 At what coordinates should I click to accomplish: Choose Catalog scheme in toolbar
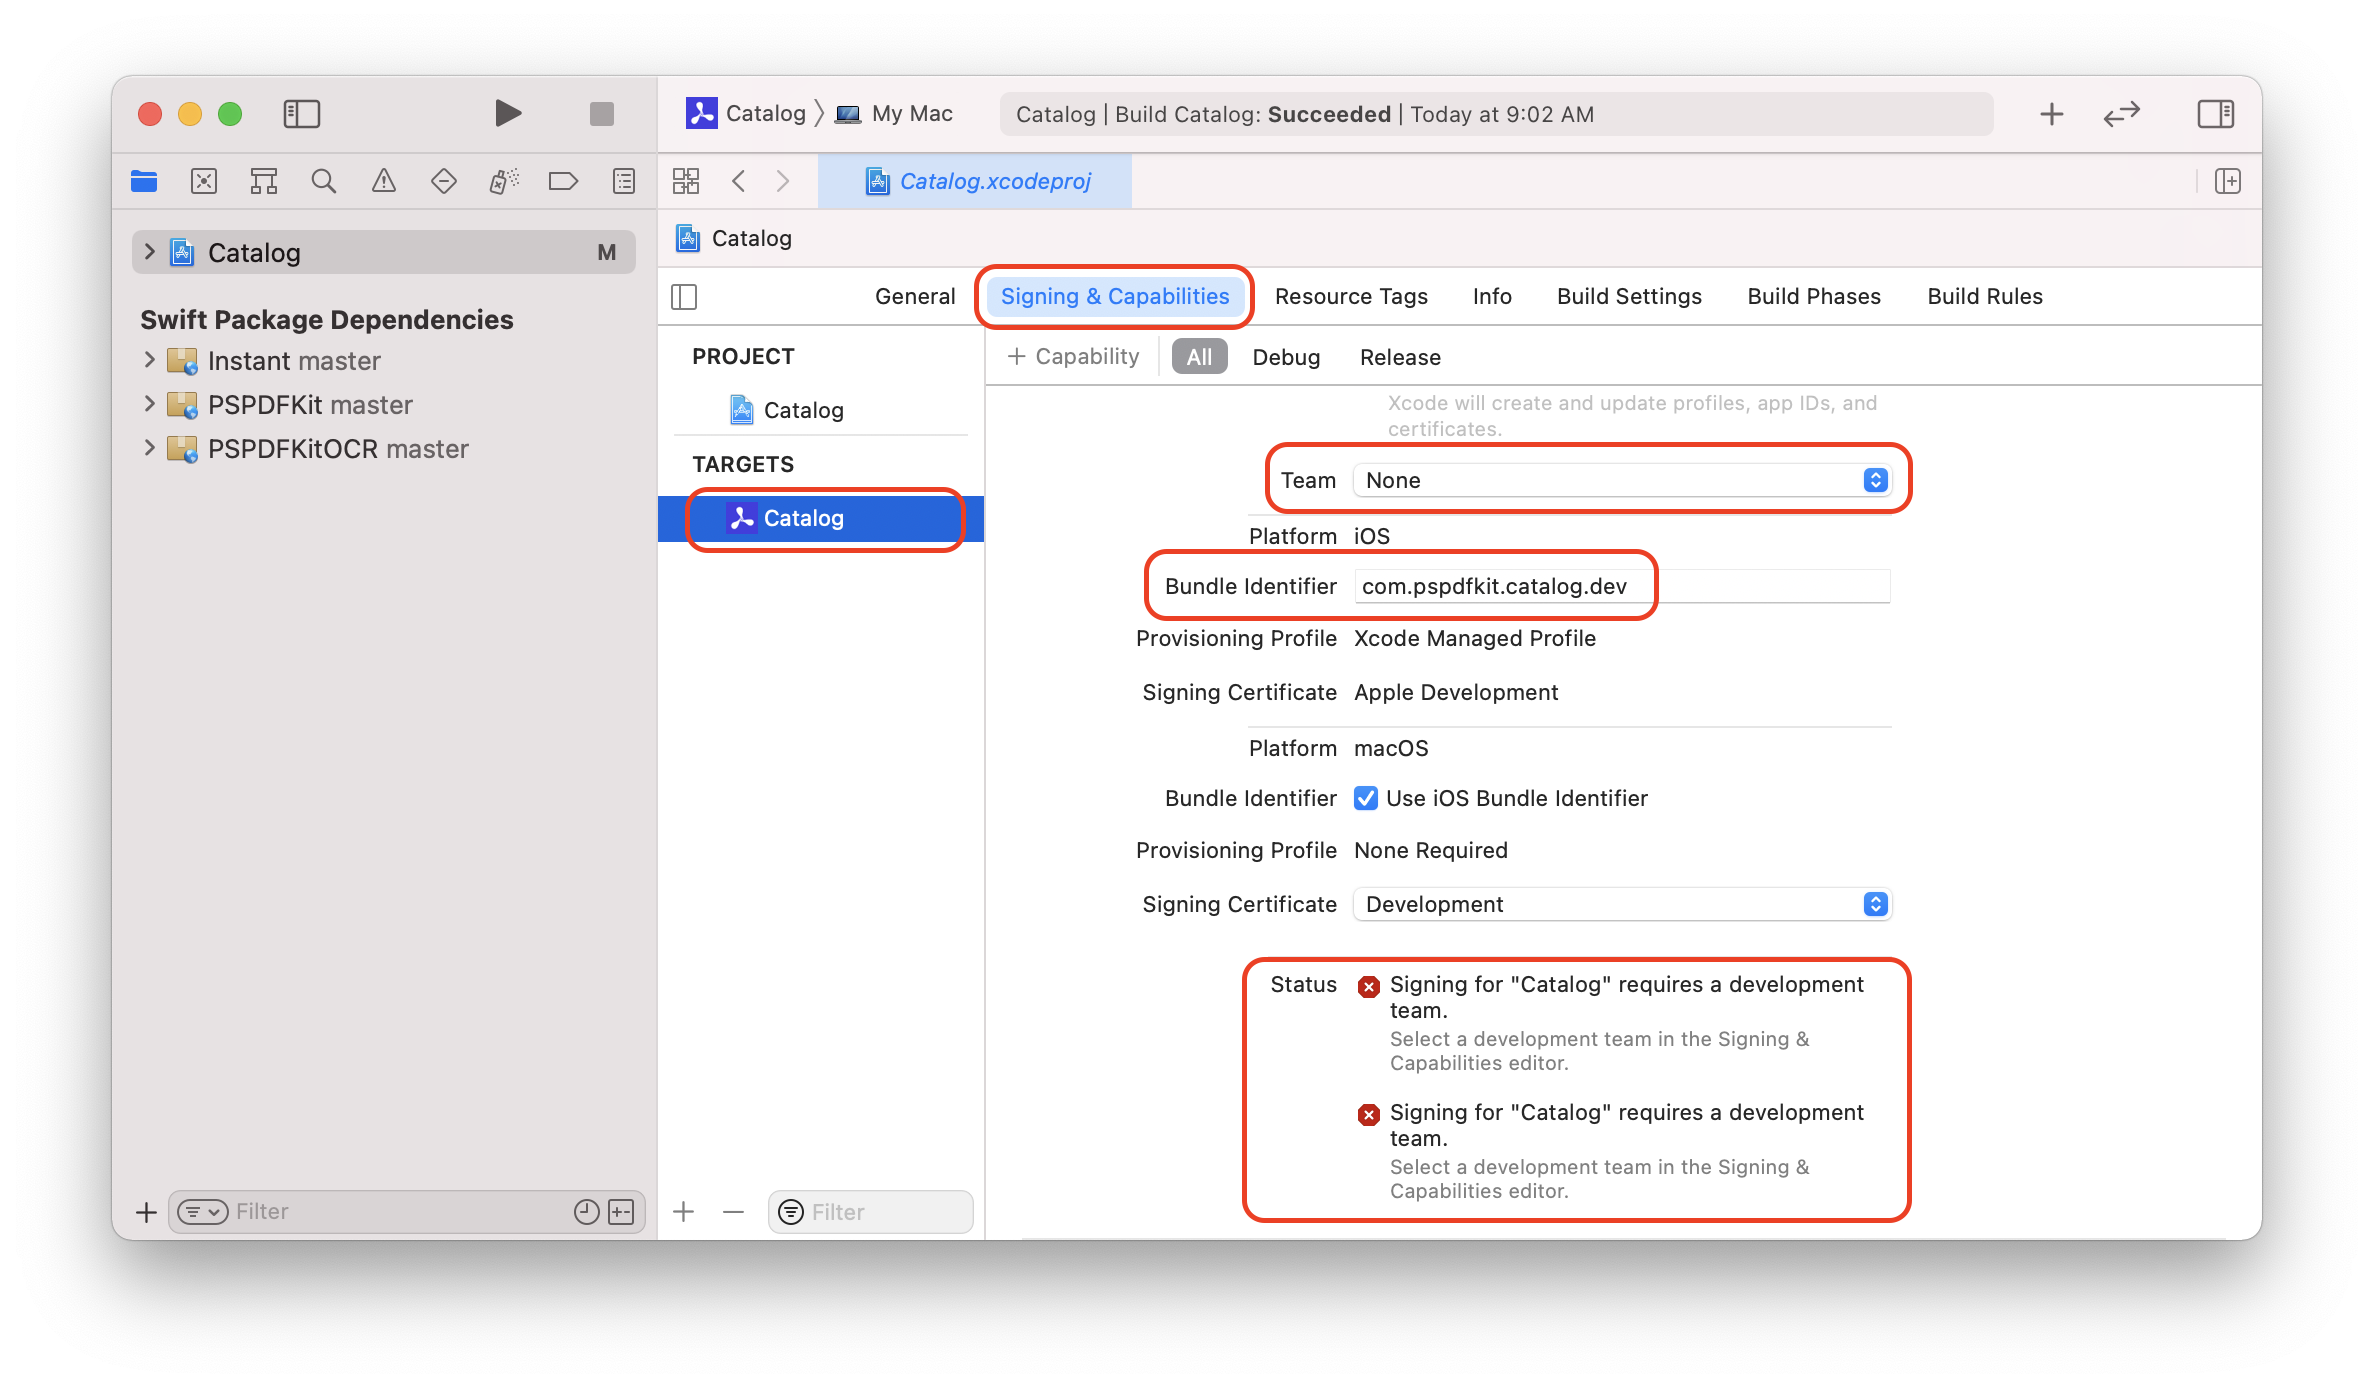pyautogui.click(x=746, y=114)
